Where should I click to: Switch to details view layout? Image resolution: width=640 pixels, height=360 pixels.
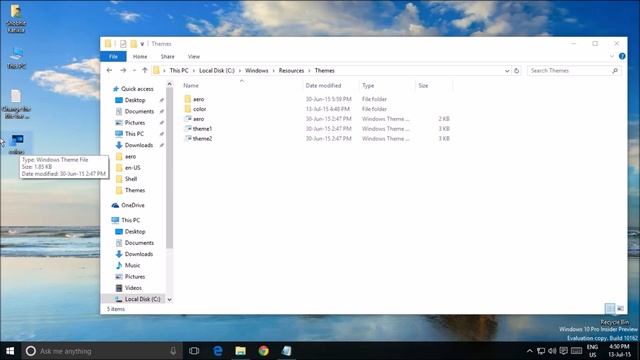point(609,309)
